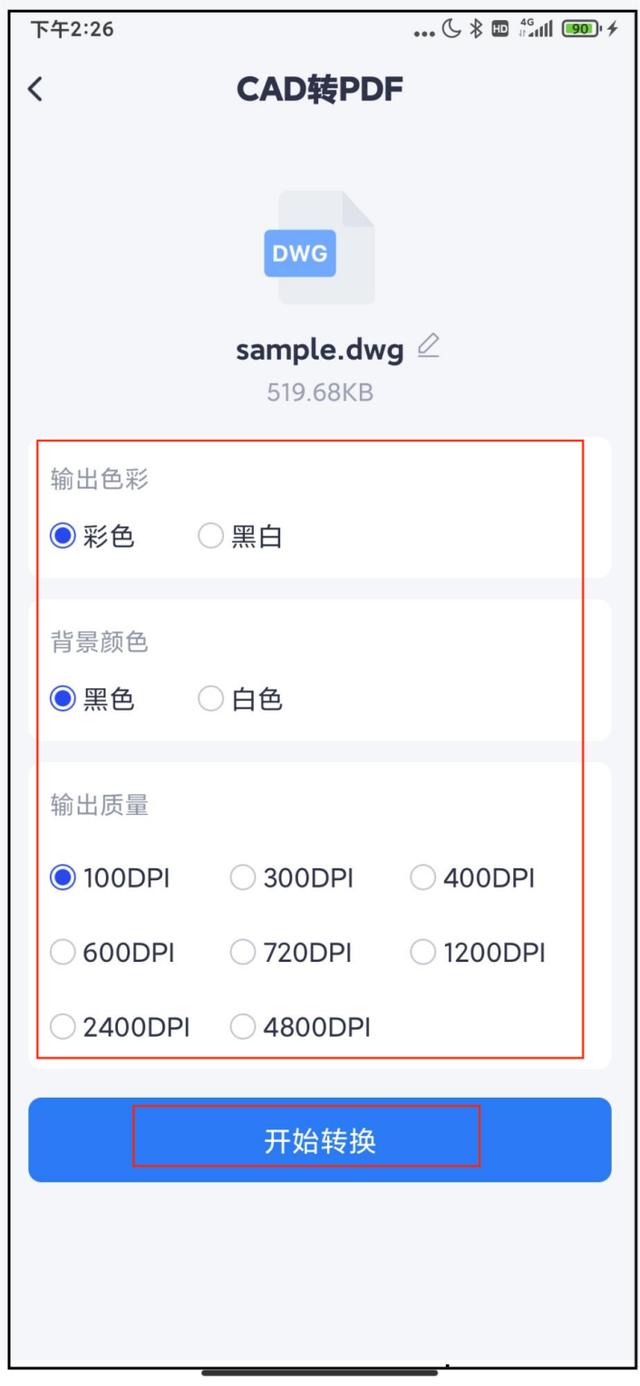Tap the CAD转PDF title bar
The width and height of the screenshot is (640, 1386).
[x=320, y=89]
